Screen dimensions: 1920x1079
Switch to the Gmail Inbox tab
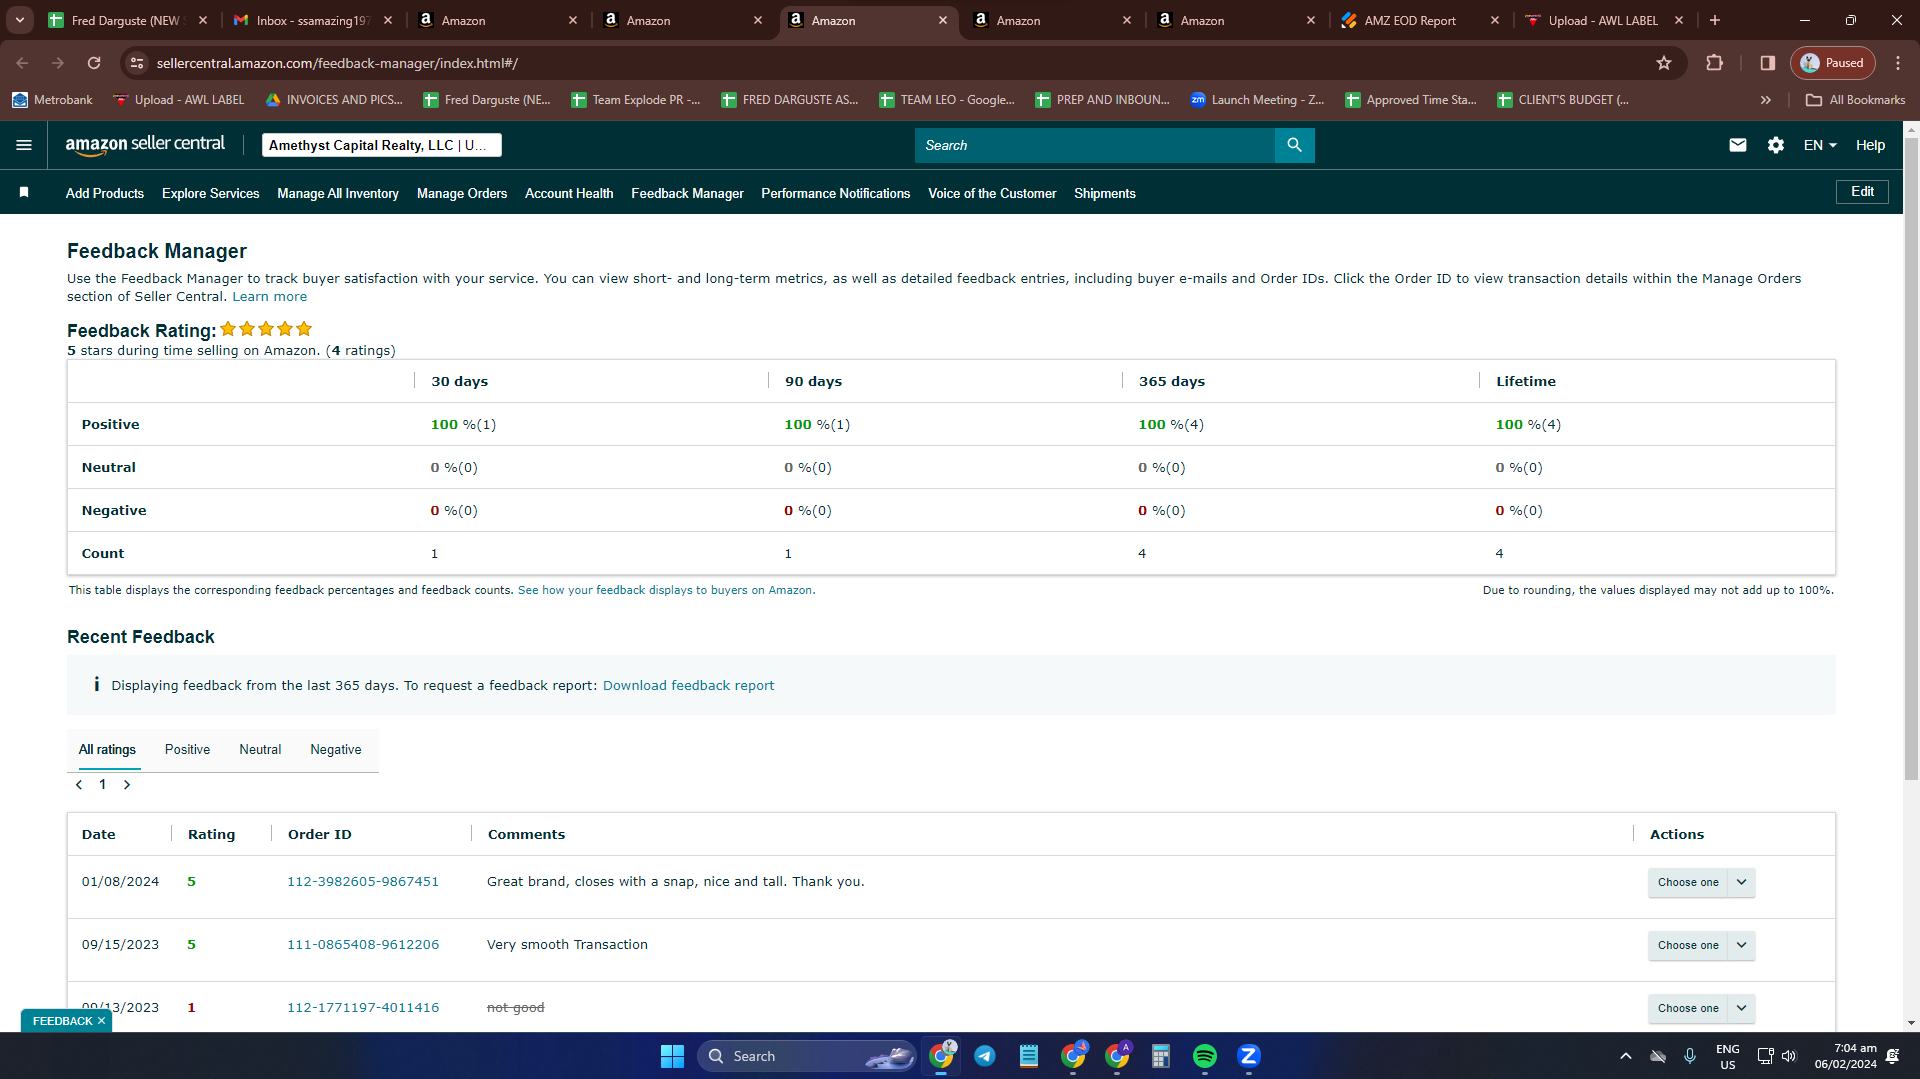(x=313, y=20)
